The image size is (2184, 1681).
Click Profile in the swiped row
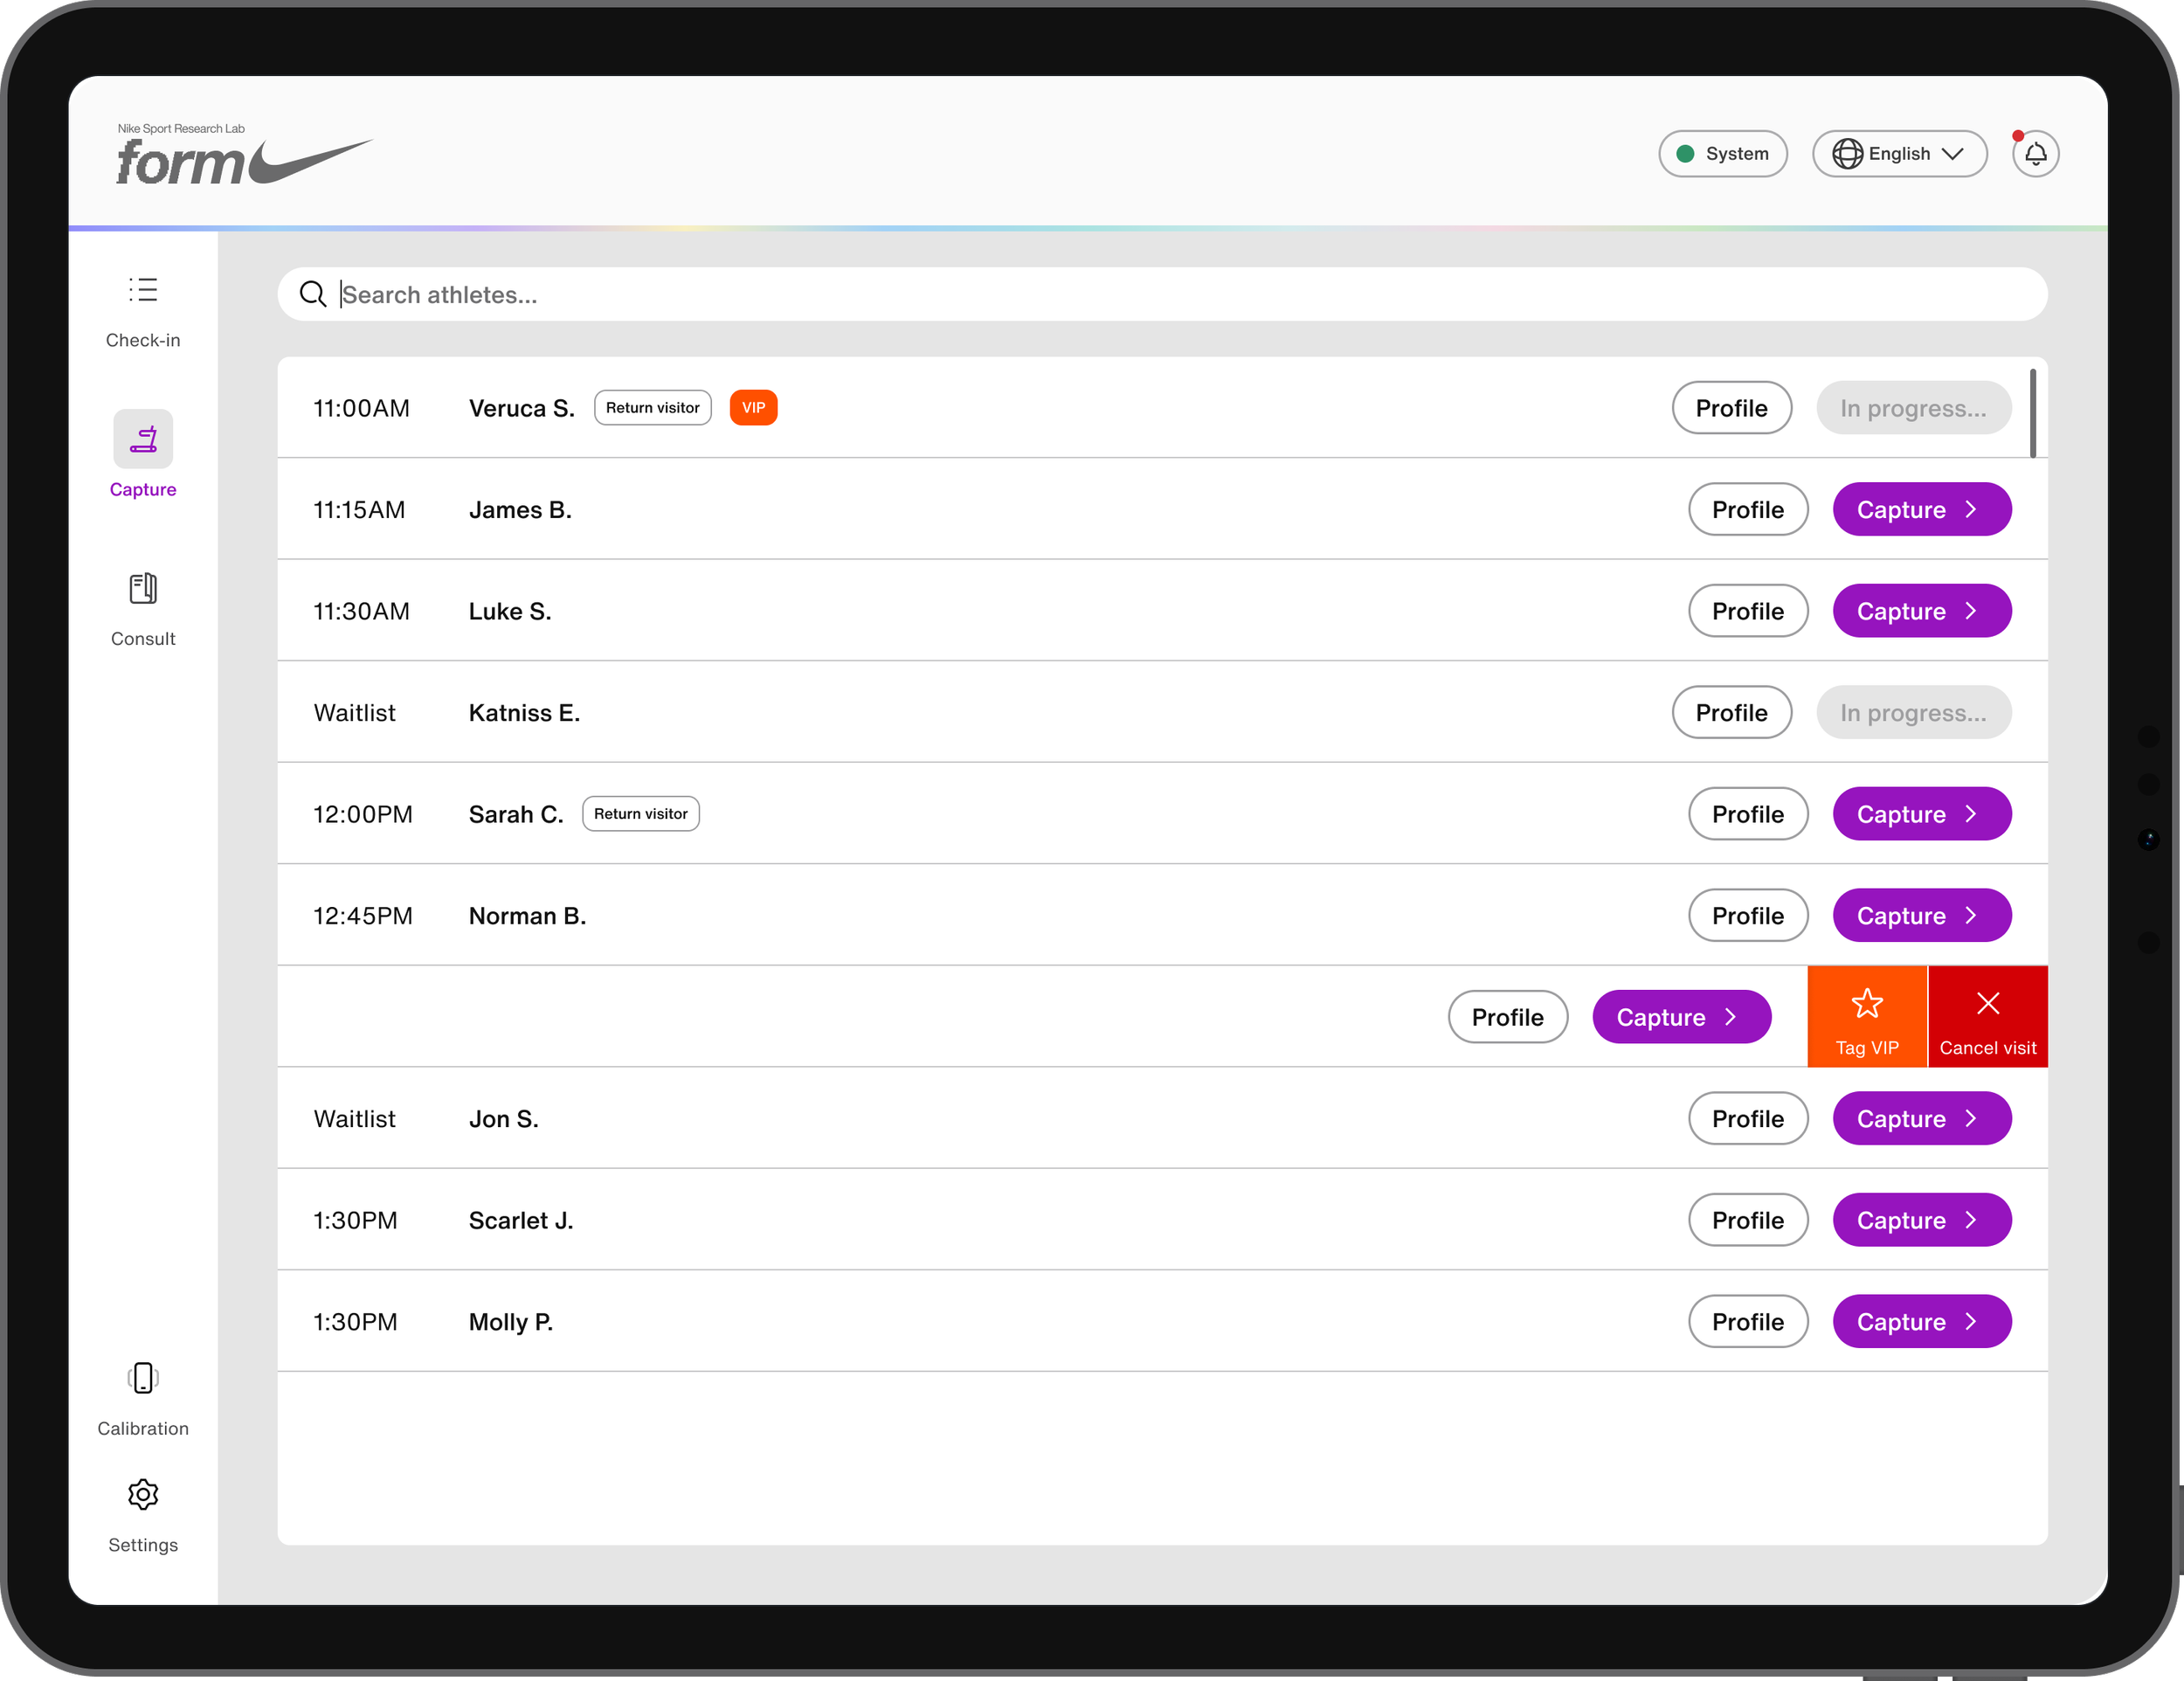click(1507, 1017)
